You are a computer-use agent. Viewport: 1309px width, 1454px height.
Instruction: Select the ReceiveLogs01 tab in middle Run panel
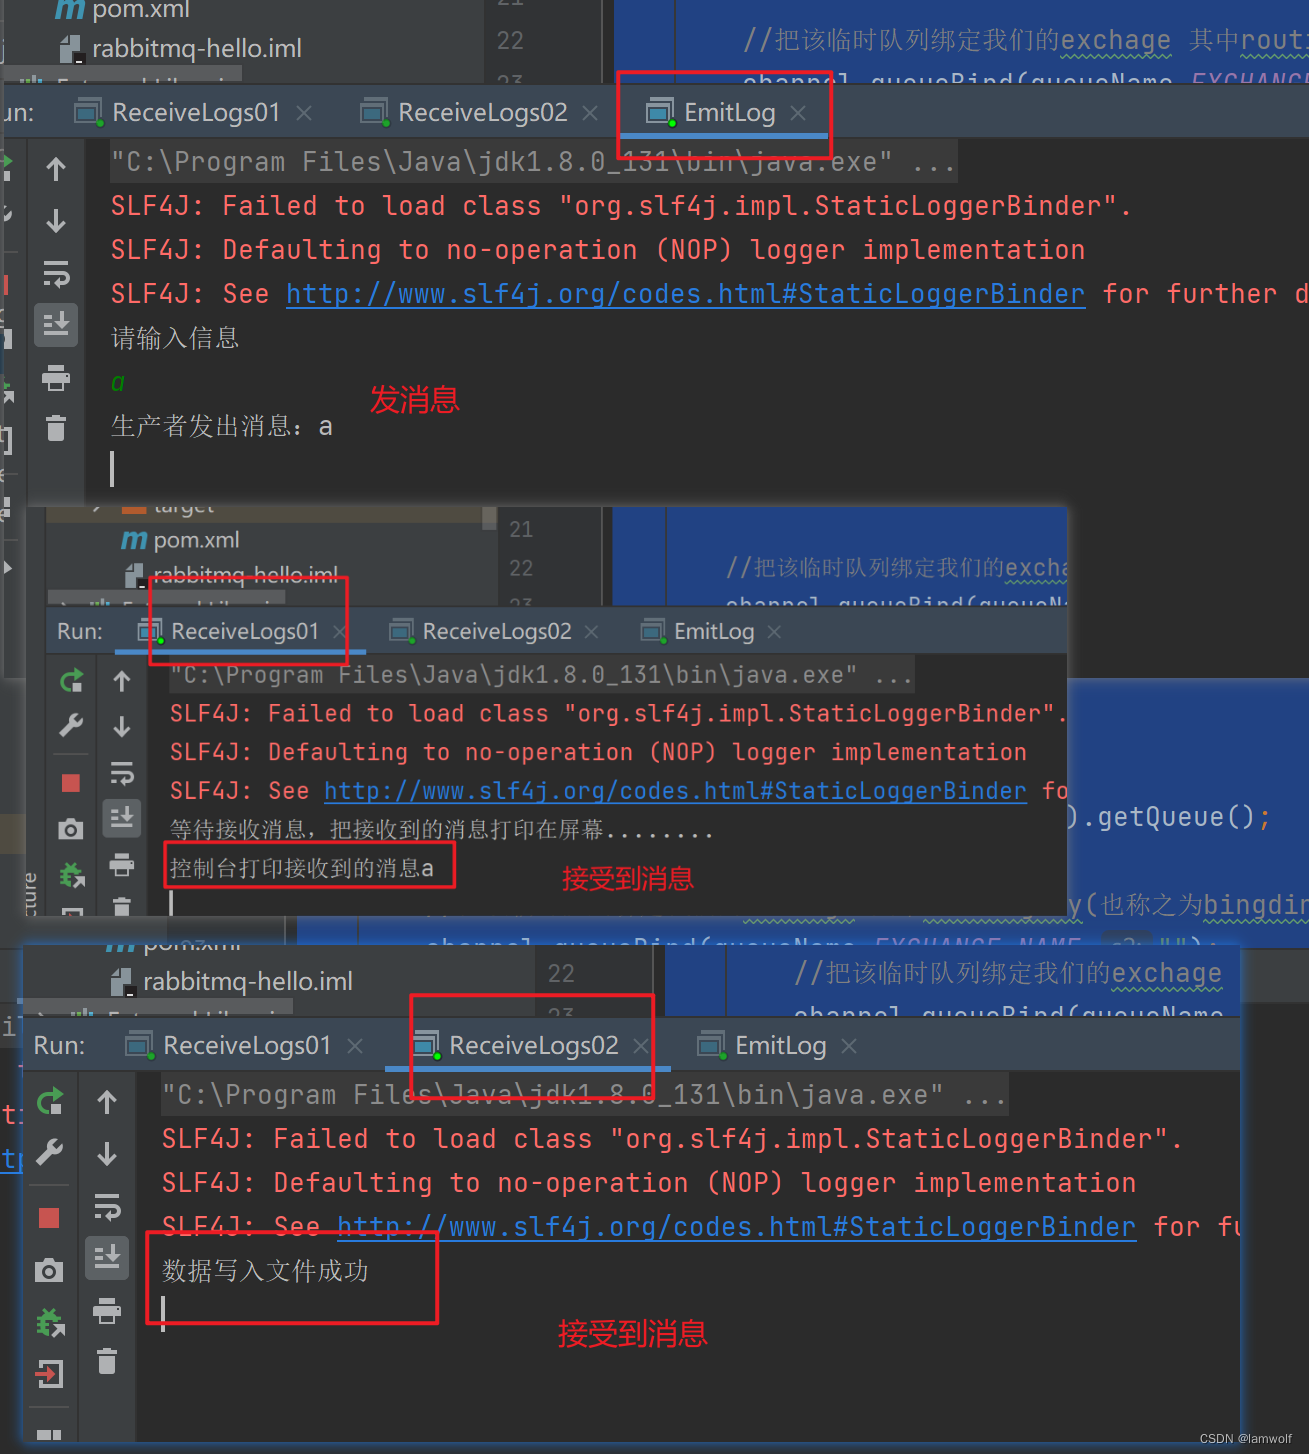(229, 631)
